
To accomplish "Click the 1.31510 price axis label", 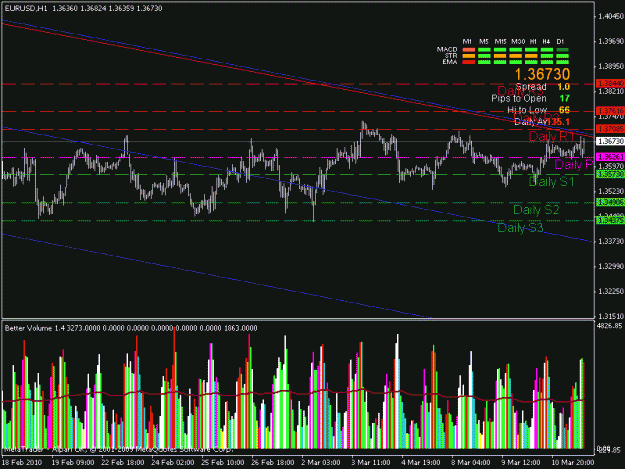I will coord(611,316).
